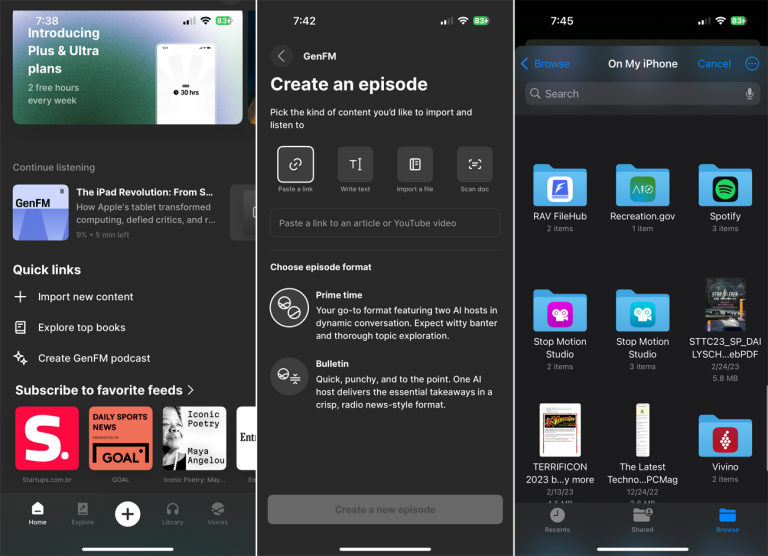Select the Bulletin episode format
The image size is (768, 556).
pyautogui.click(x=289, y=377)
